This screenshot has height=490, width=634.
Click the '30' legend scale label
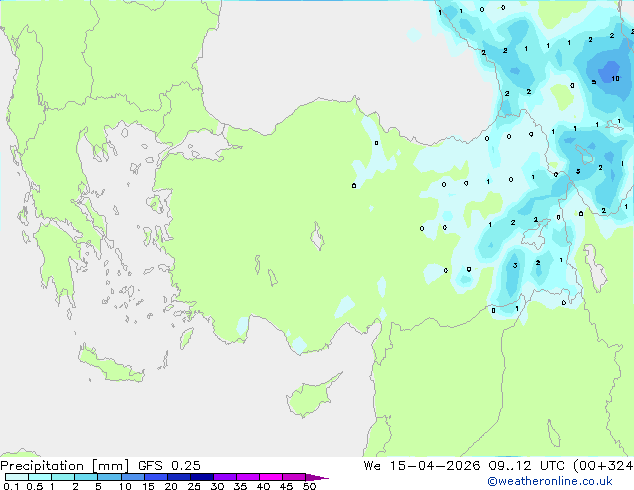[217, 486]
